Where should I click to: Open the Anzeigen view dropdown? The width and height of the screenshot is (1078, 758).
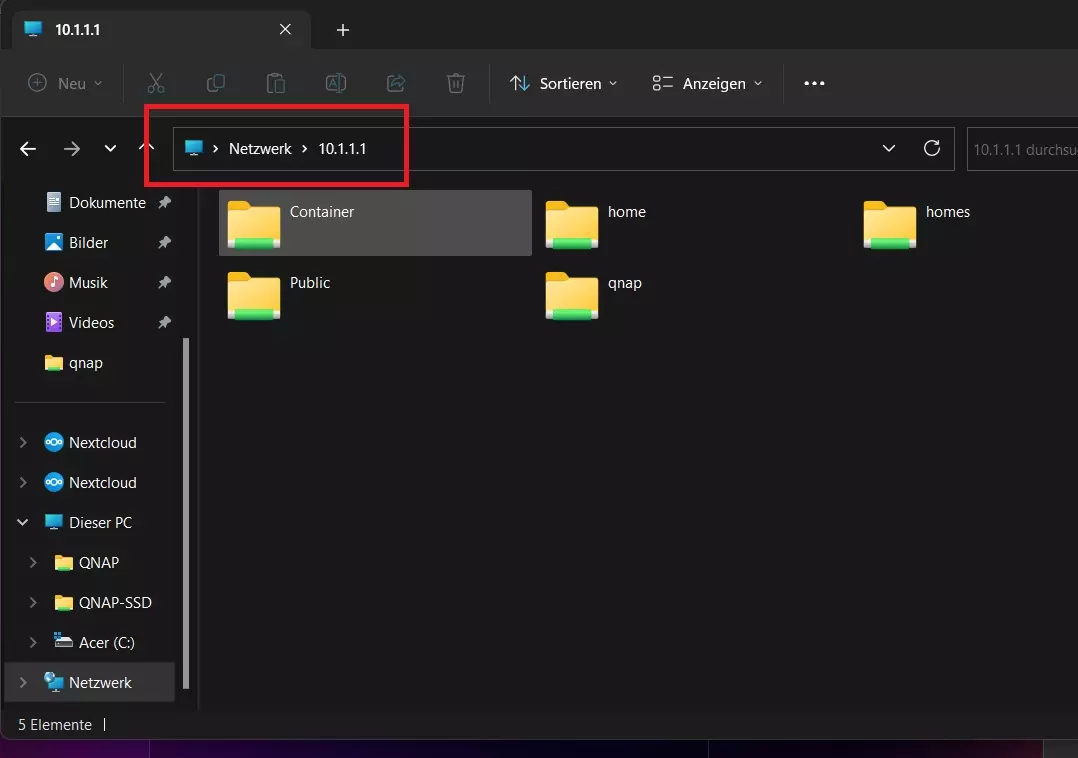click(707, 84)
